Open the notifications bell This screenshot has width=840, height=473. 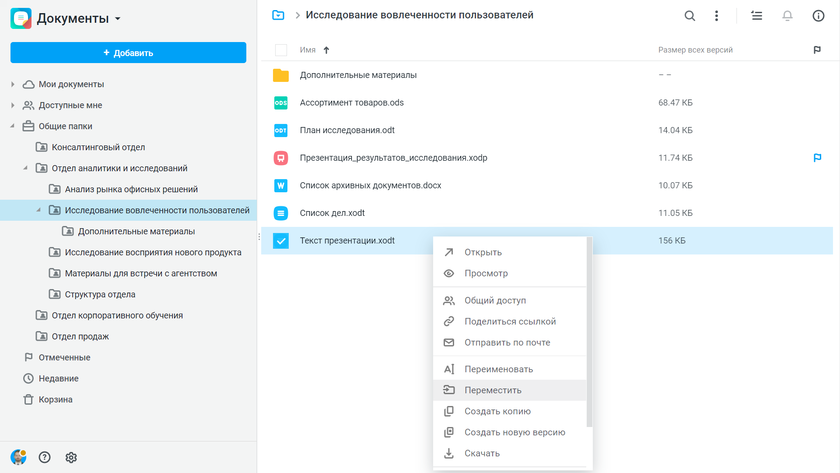point(787,16)
